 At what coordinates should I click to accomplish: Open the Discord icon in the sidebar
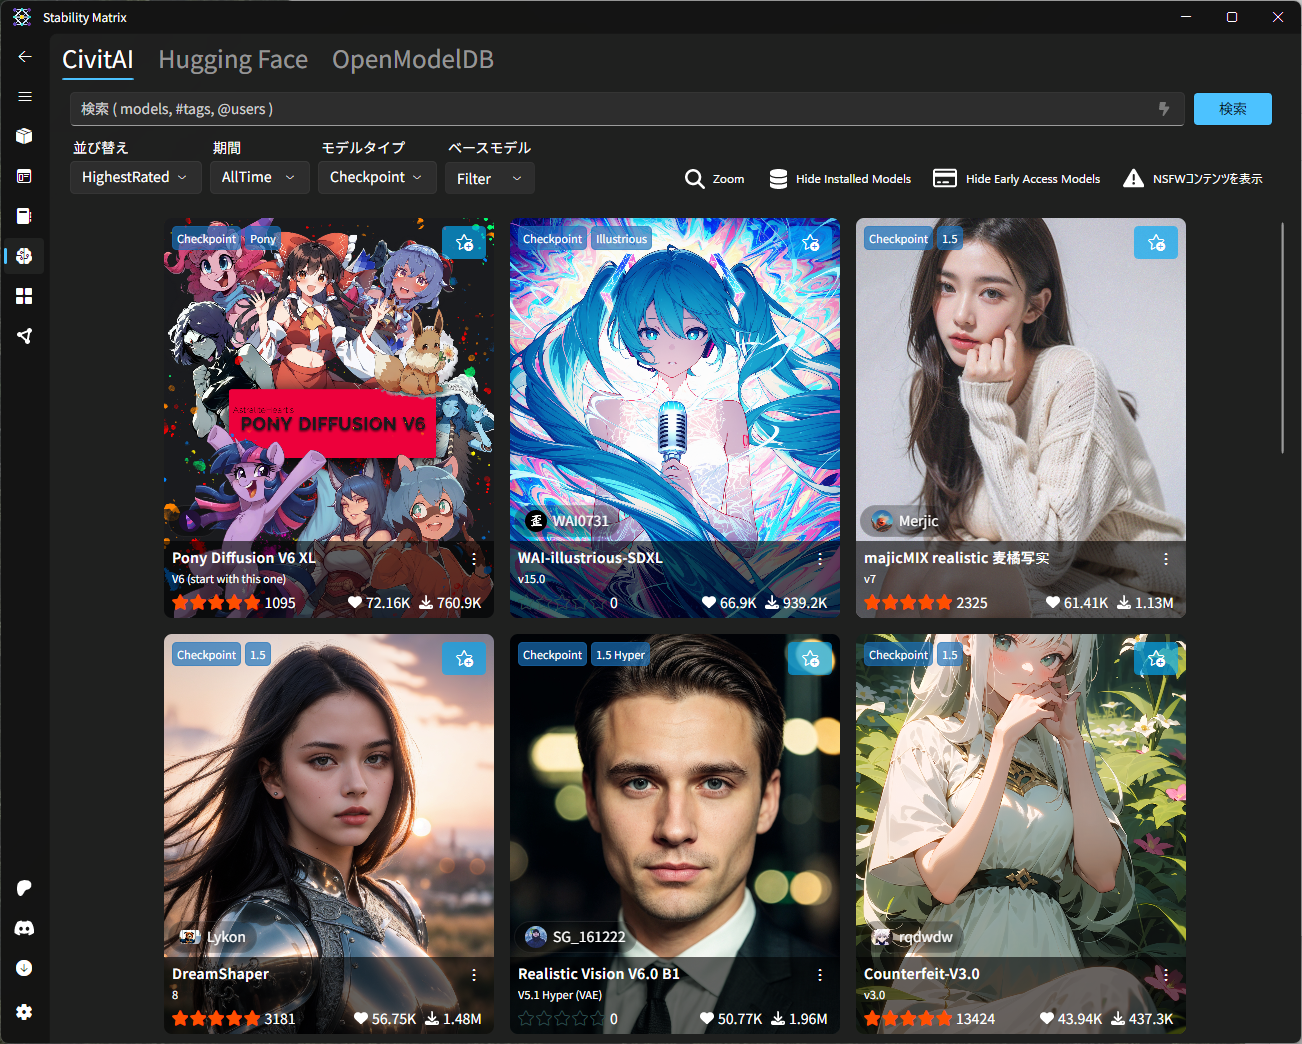pos(25,928)
